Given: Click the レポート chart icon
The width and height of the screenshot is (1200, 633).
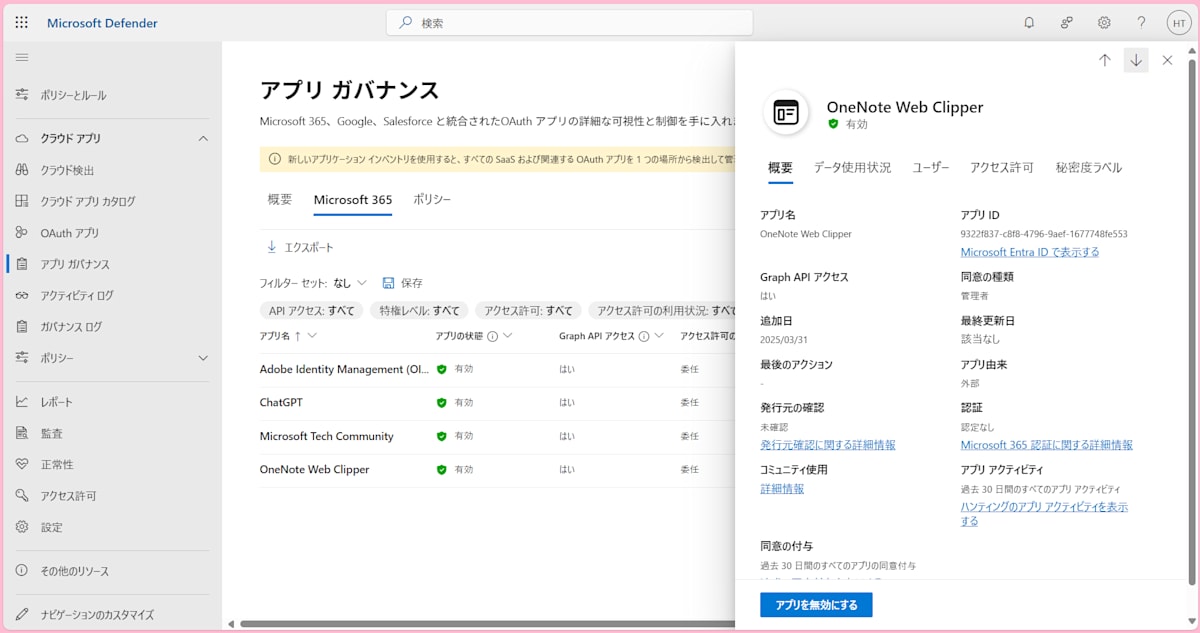Looking at the screenshot, I should point(22,402).
